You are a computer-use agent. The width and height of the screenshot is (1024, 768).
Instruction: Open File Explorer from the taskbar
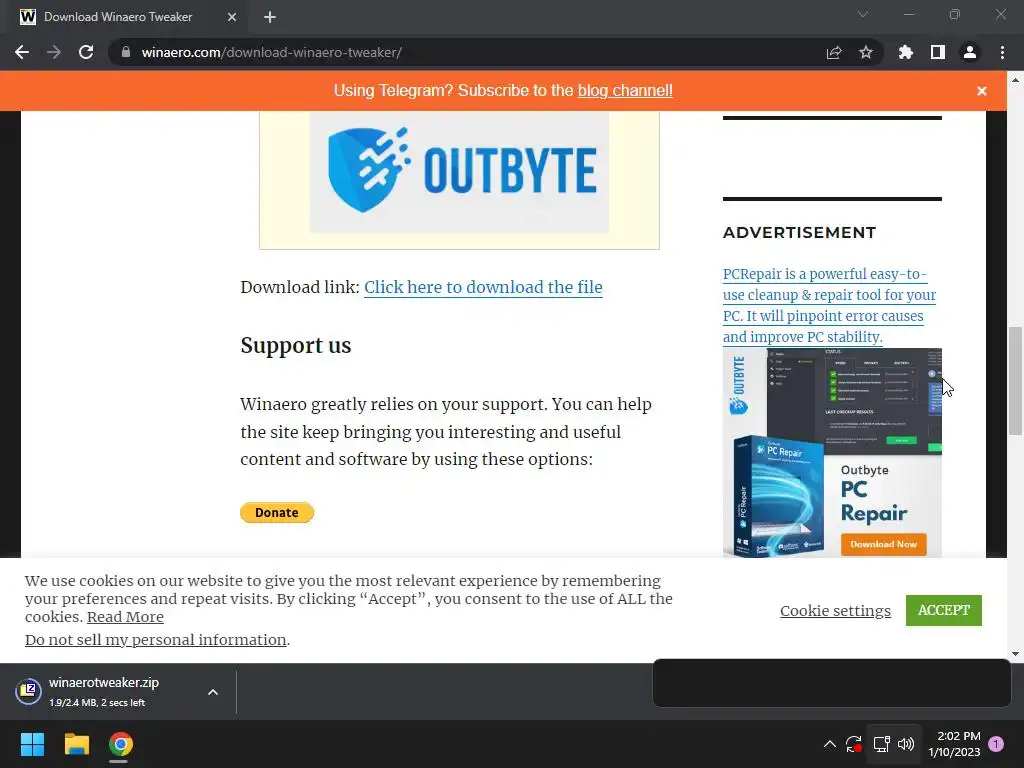coord(76,744)
